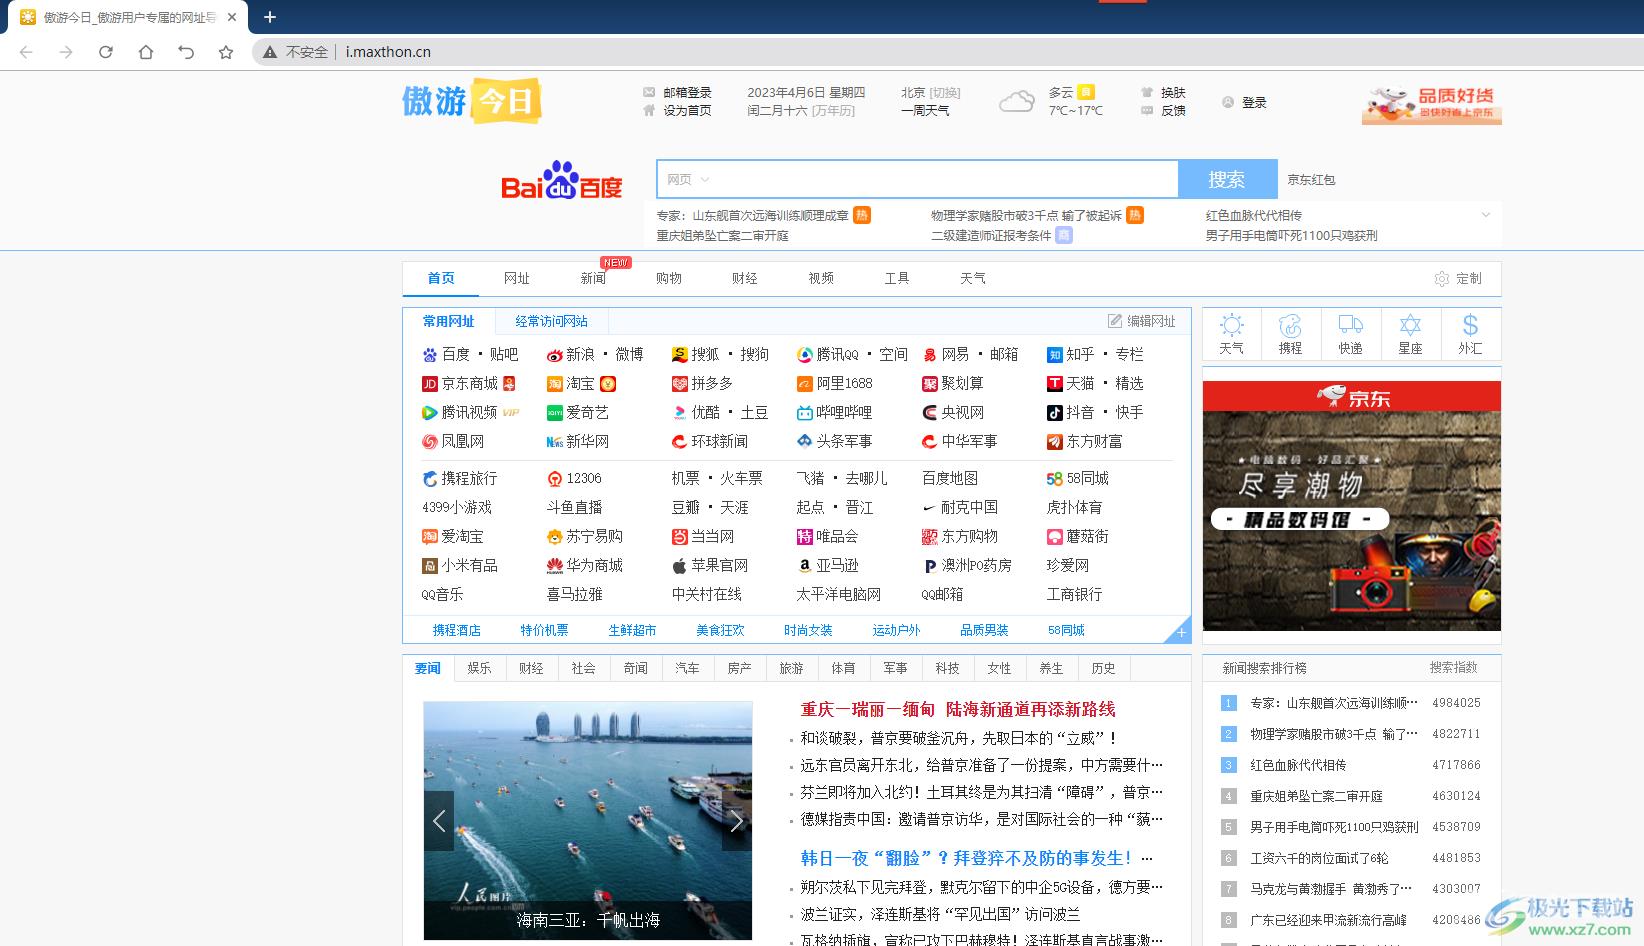Open the 一周天气 link
The width and height of the screenshot is (1644, 946).
[925, 110]
